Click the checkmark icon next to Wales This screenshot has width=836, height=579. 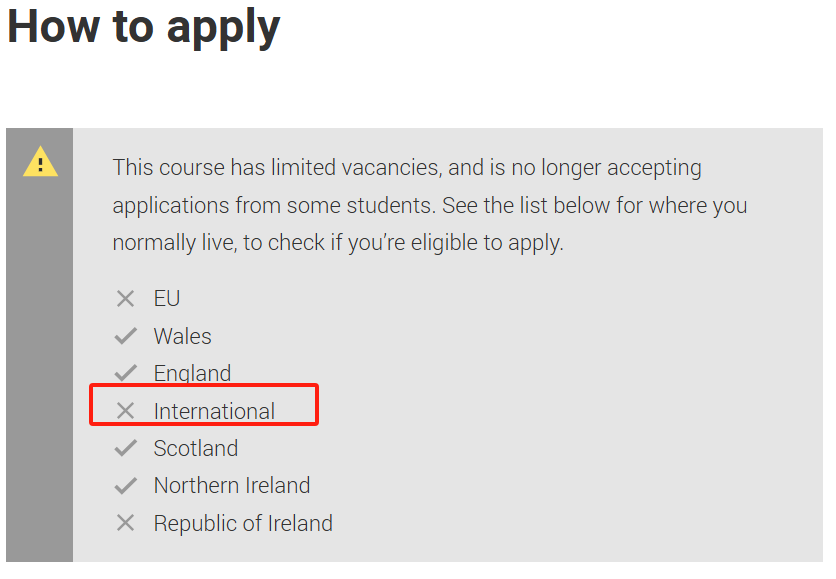[x=126, y=336]
